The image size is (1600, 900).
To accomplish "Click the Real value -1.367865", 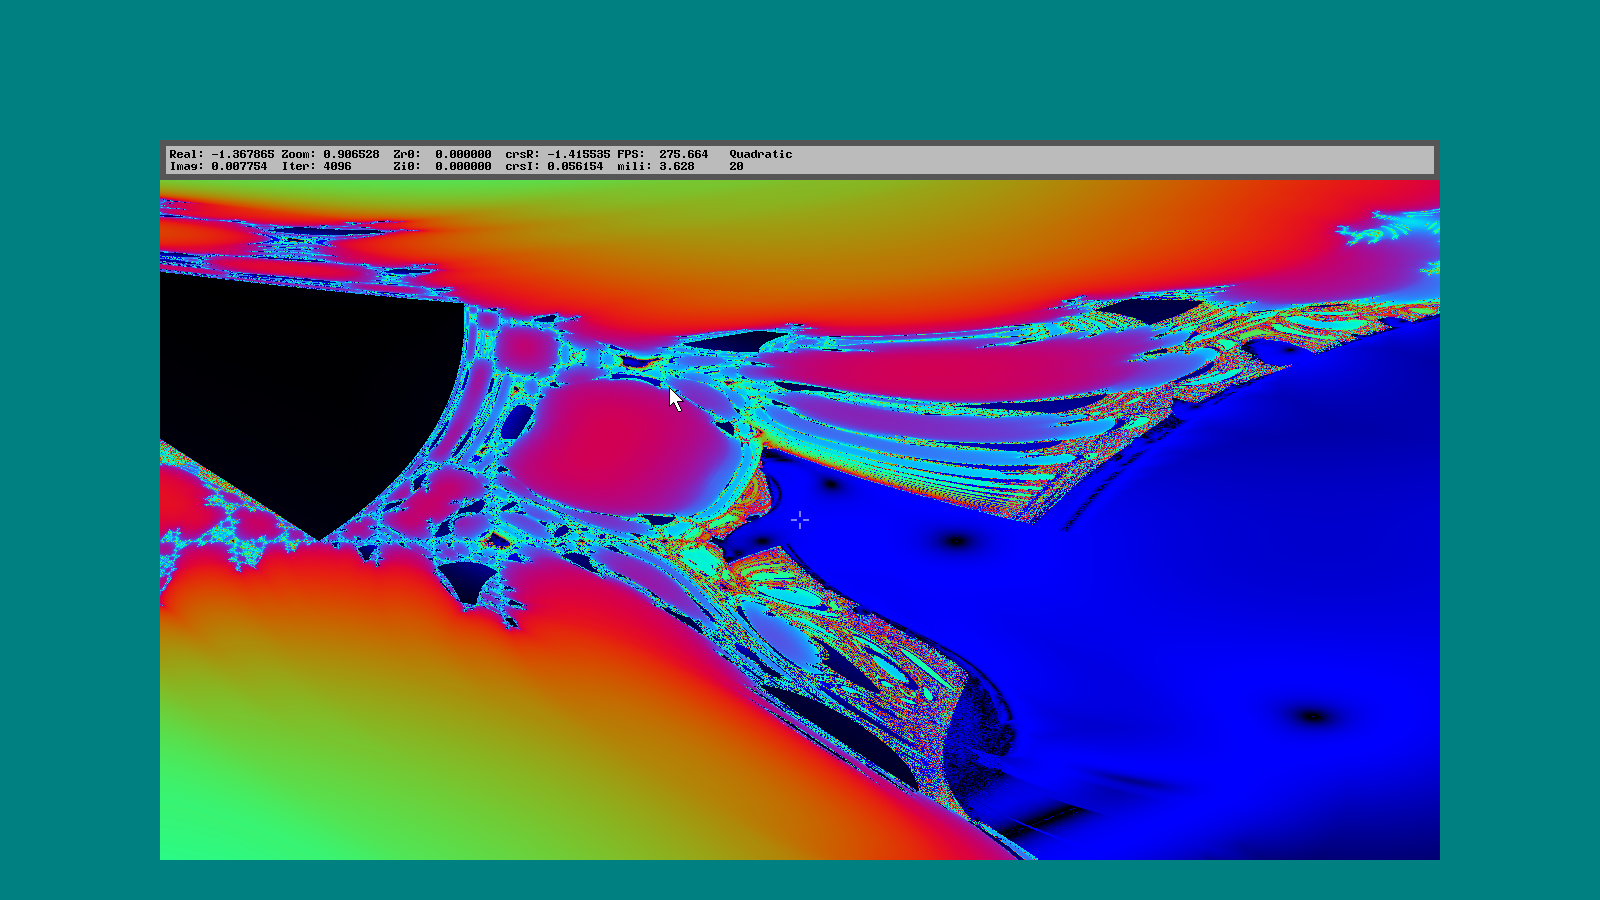I will 243,154.
